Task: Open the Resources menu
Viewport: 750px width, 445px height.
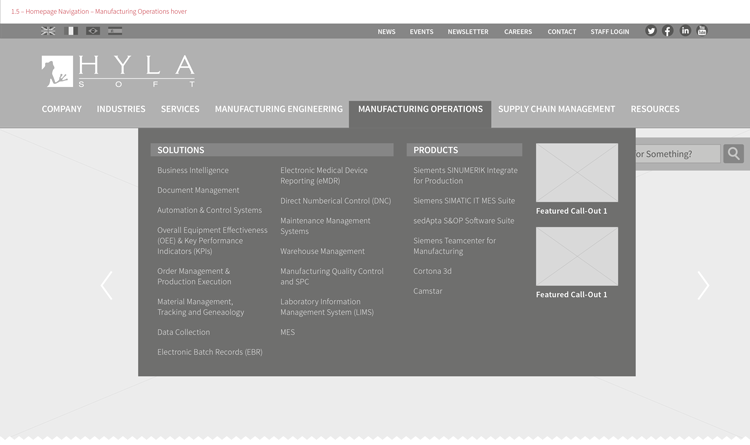Action: pos(655,109)
